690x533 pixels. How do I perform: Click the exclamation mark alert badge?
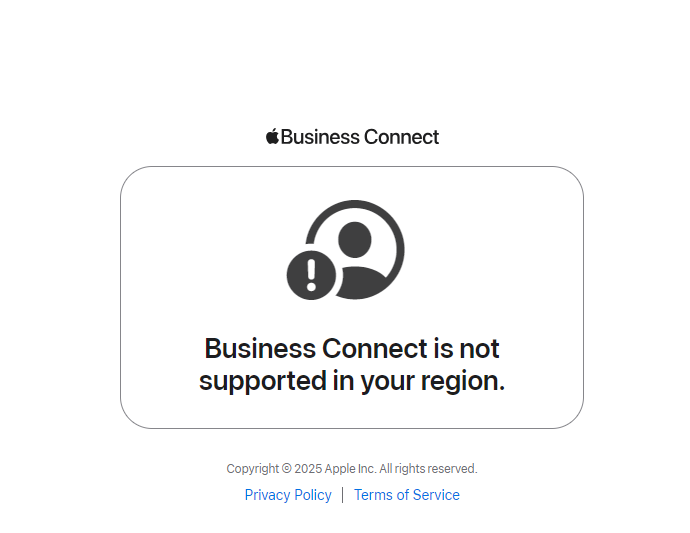(x=312, y=276)
